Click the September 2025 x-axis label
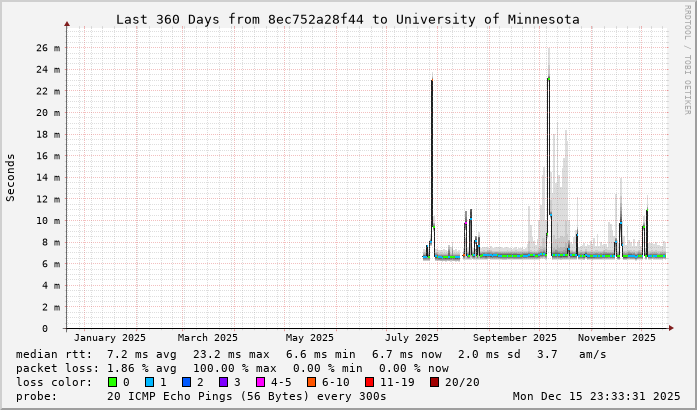Screen dimensions: 697x410 pyautogui.click(x=513, y=338)
